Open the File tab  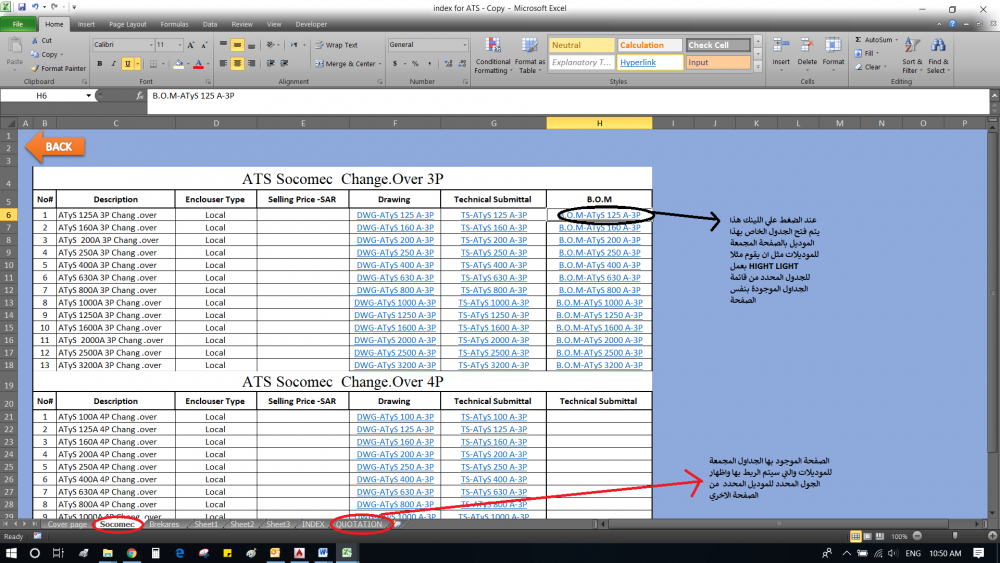tap(18, 24)
